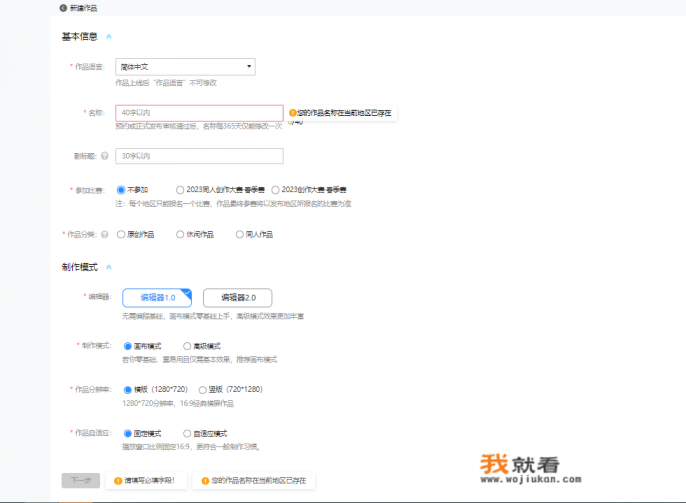Viewport: 686px width, 503px height.
Task: Select 2023同人创作大赛-春季赛 radio option
Action: tap(180, 190)
